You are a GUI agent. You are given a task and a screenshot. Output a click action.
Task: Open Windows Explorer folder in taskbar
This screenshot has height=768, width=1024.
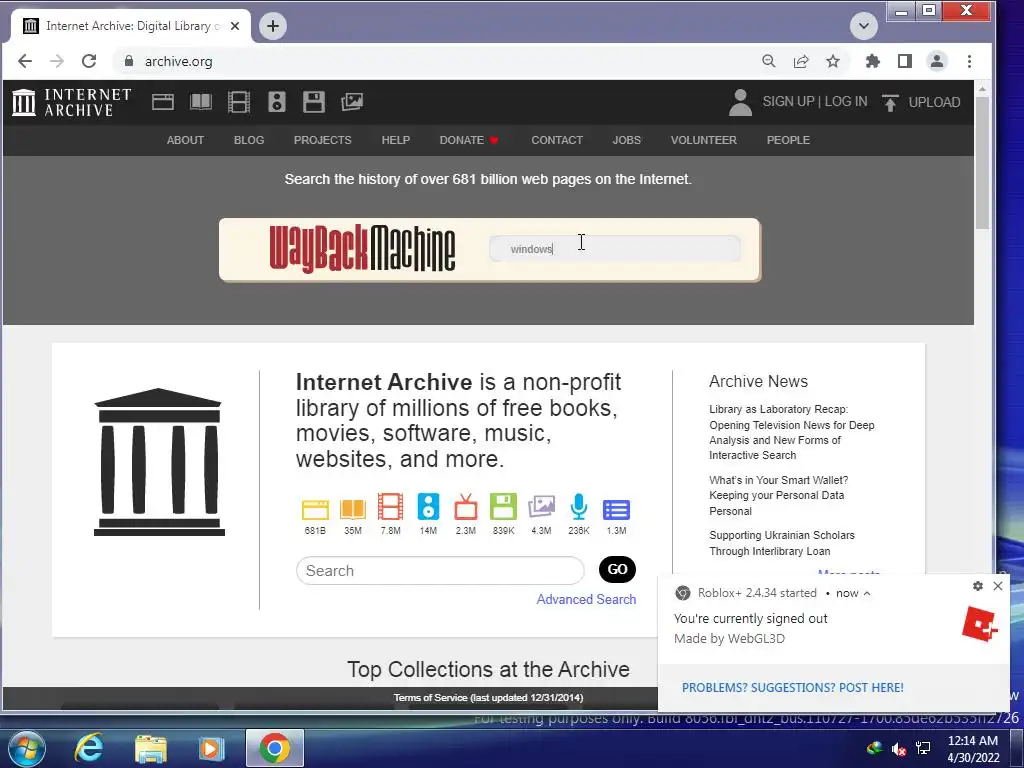[151, 748]
